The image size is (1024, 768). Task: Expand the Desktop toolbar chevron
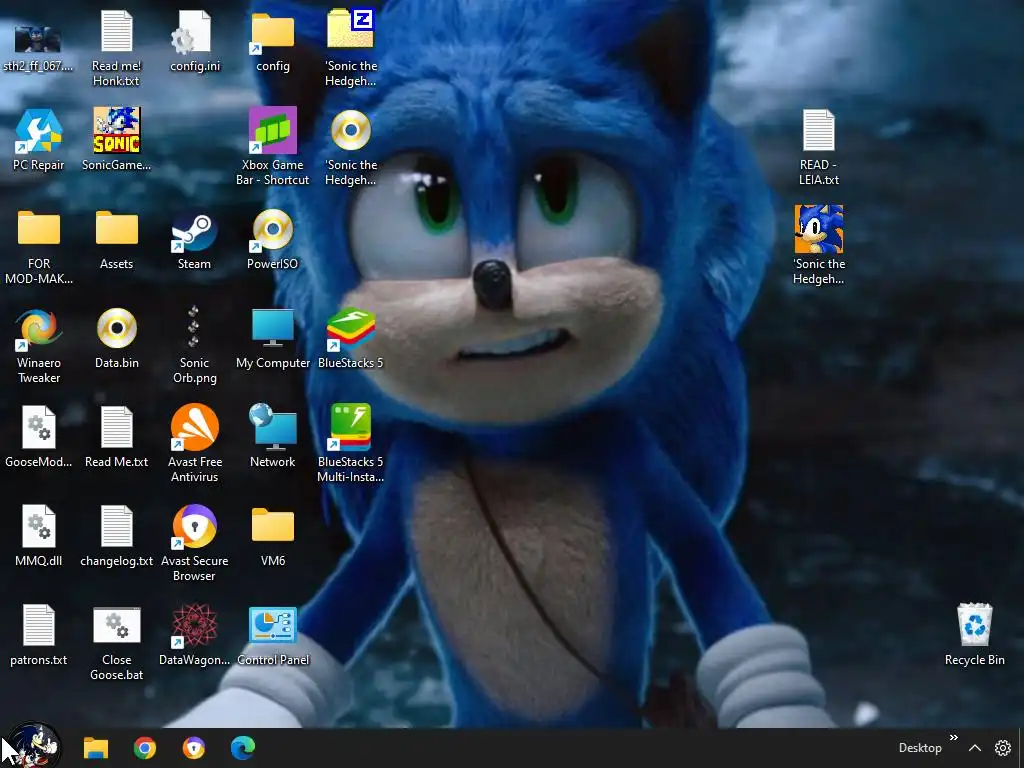pyautogui.click(x=953, y=737)
